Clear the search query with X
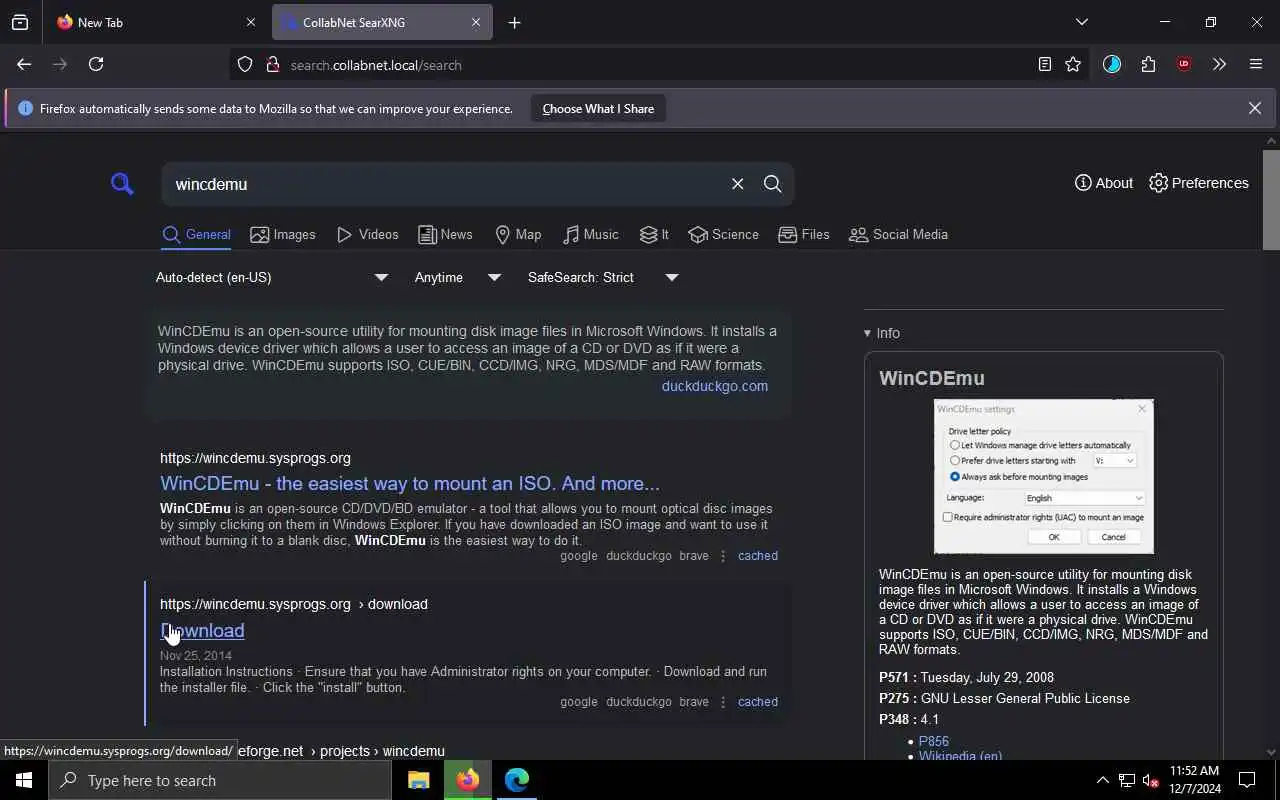This screenshot has height=800, width=1280. (737, 184)
